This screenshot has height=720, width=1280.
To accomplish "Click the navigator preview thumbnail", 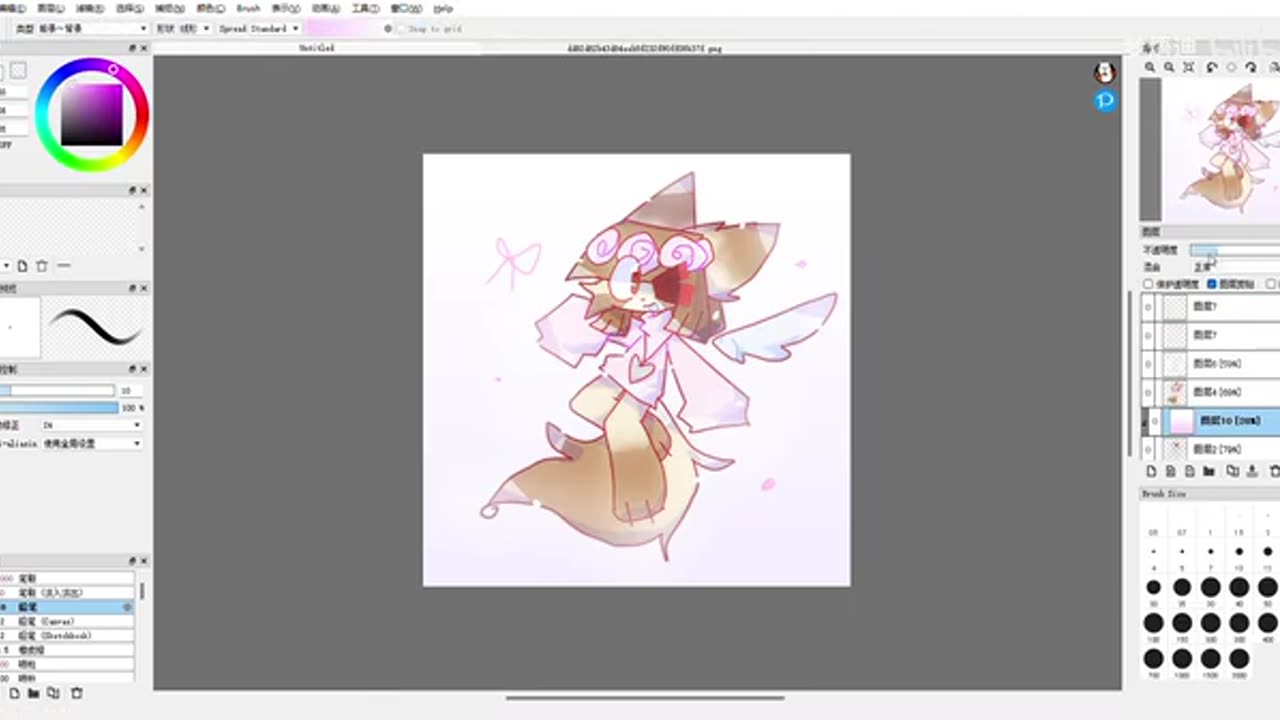I will click(1221, 150).
